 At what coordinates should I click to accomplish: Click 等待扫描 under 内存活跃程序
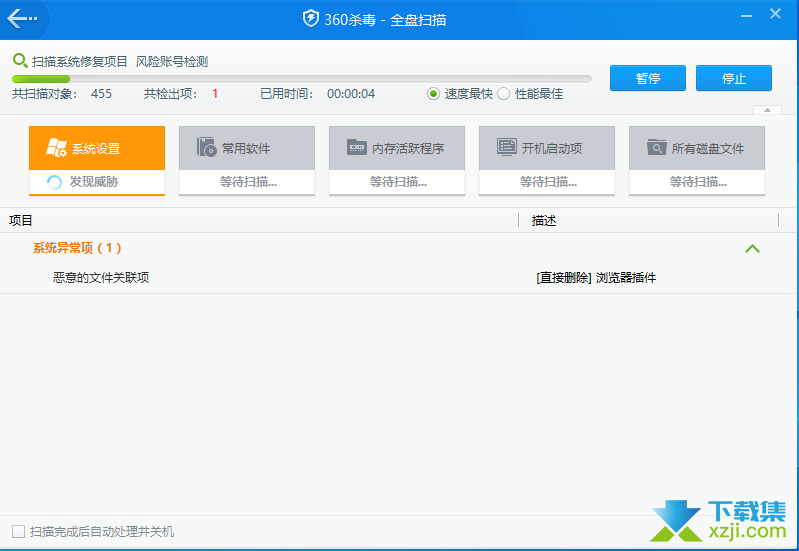398,181
